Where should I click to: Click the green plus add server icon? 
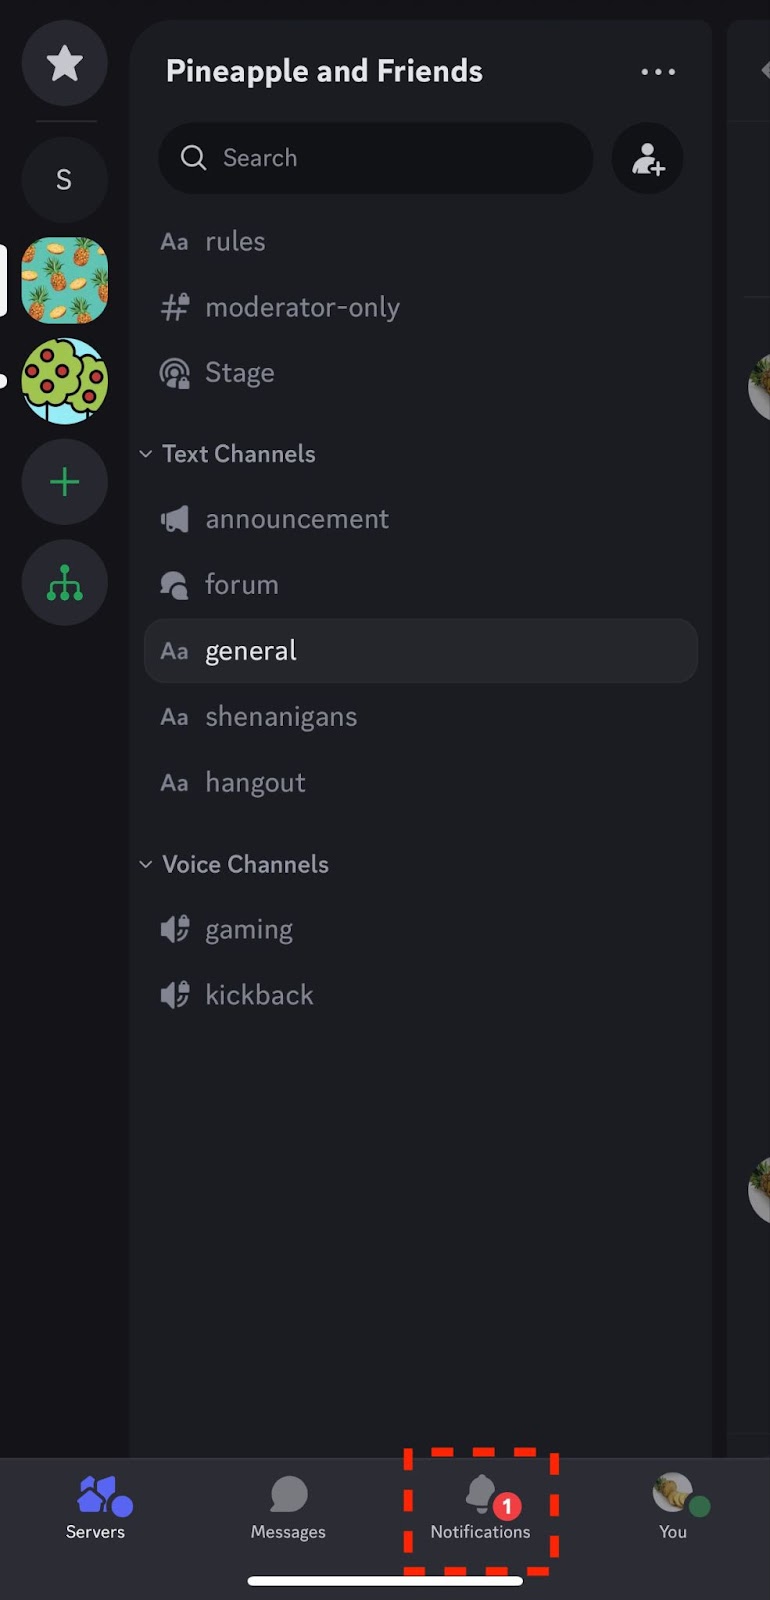point(65,483)
